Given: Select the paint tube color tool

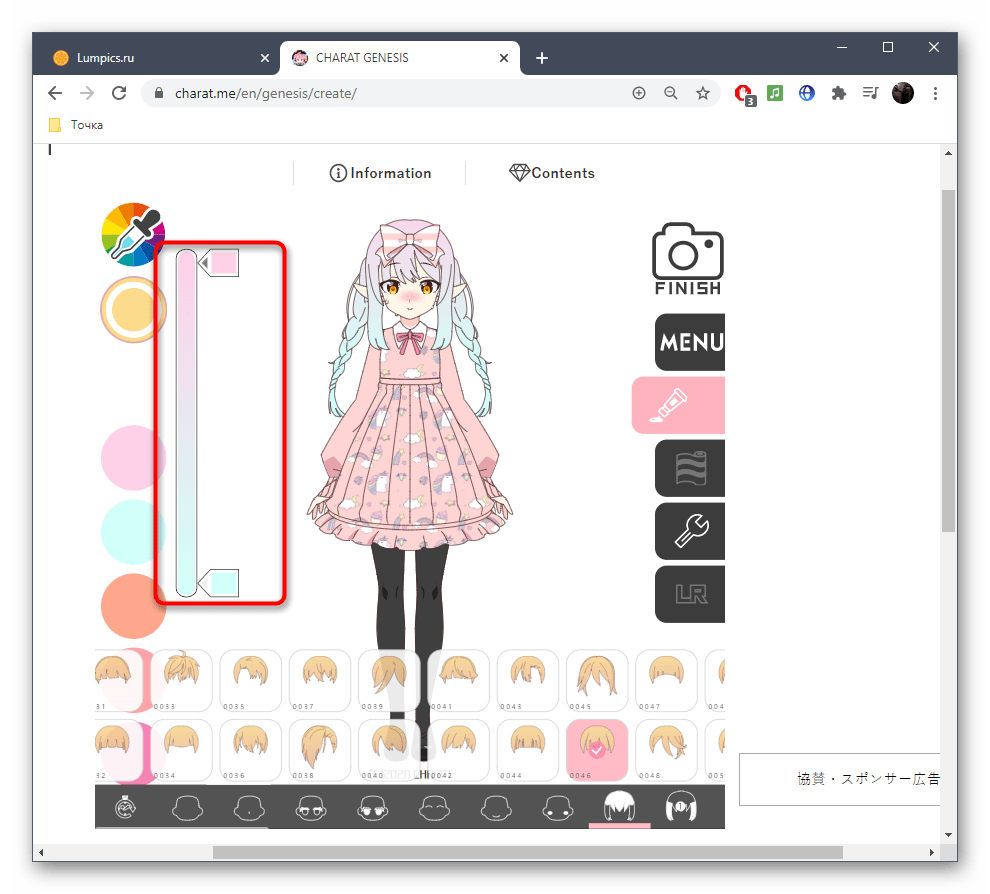Looking at the screenshot, I should click(679, 405).
